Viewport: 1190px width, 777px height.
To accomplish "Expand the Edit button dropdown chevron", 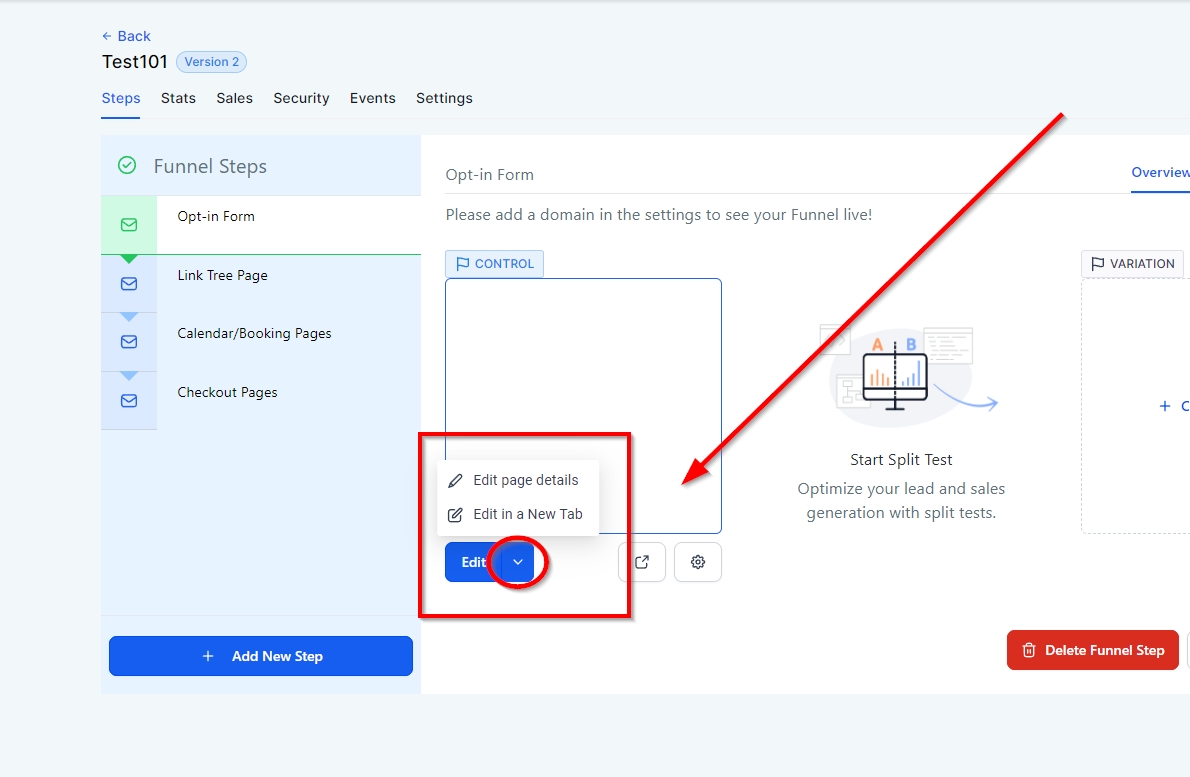I will coord(518,562).
